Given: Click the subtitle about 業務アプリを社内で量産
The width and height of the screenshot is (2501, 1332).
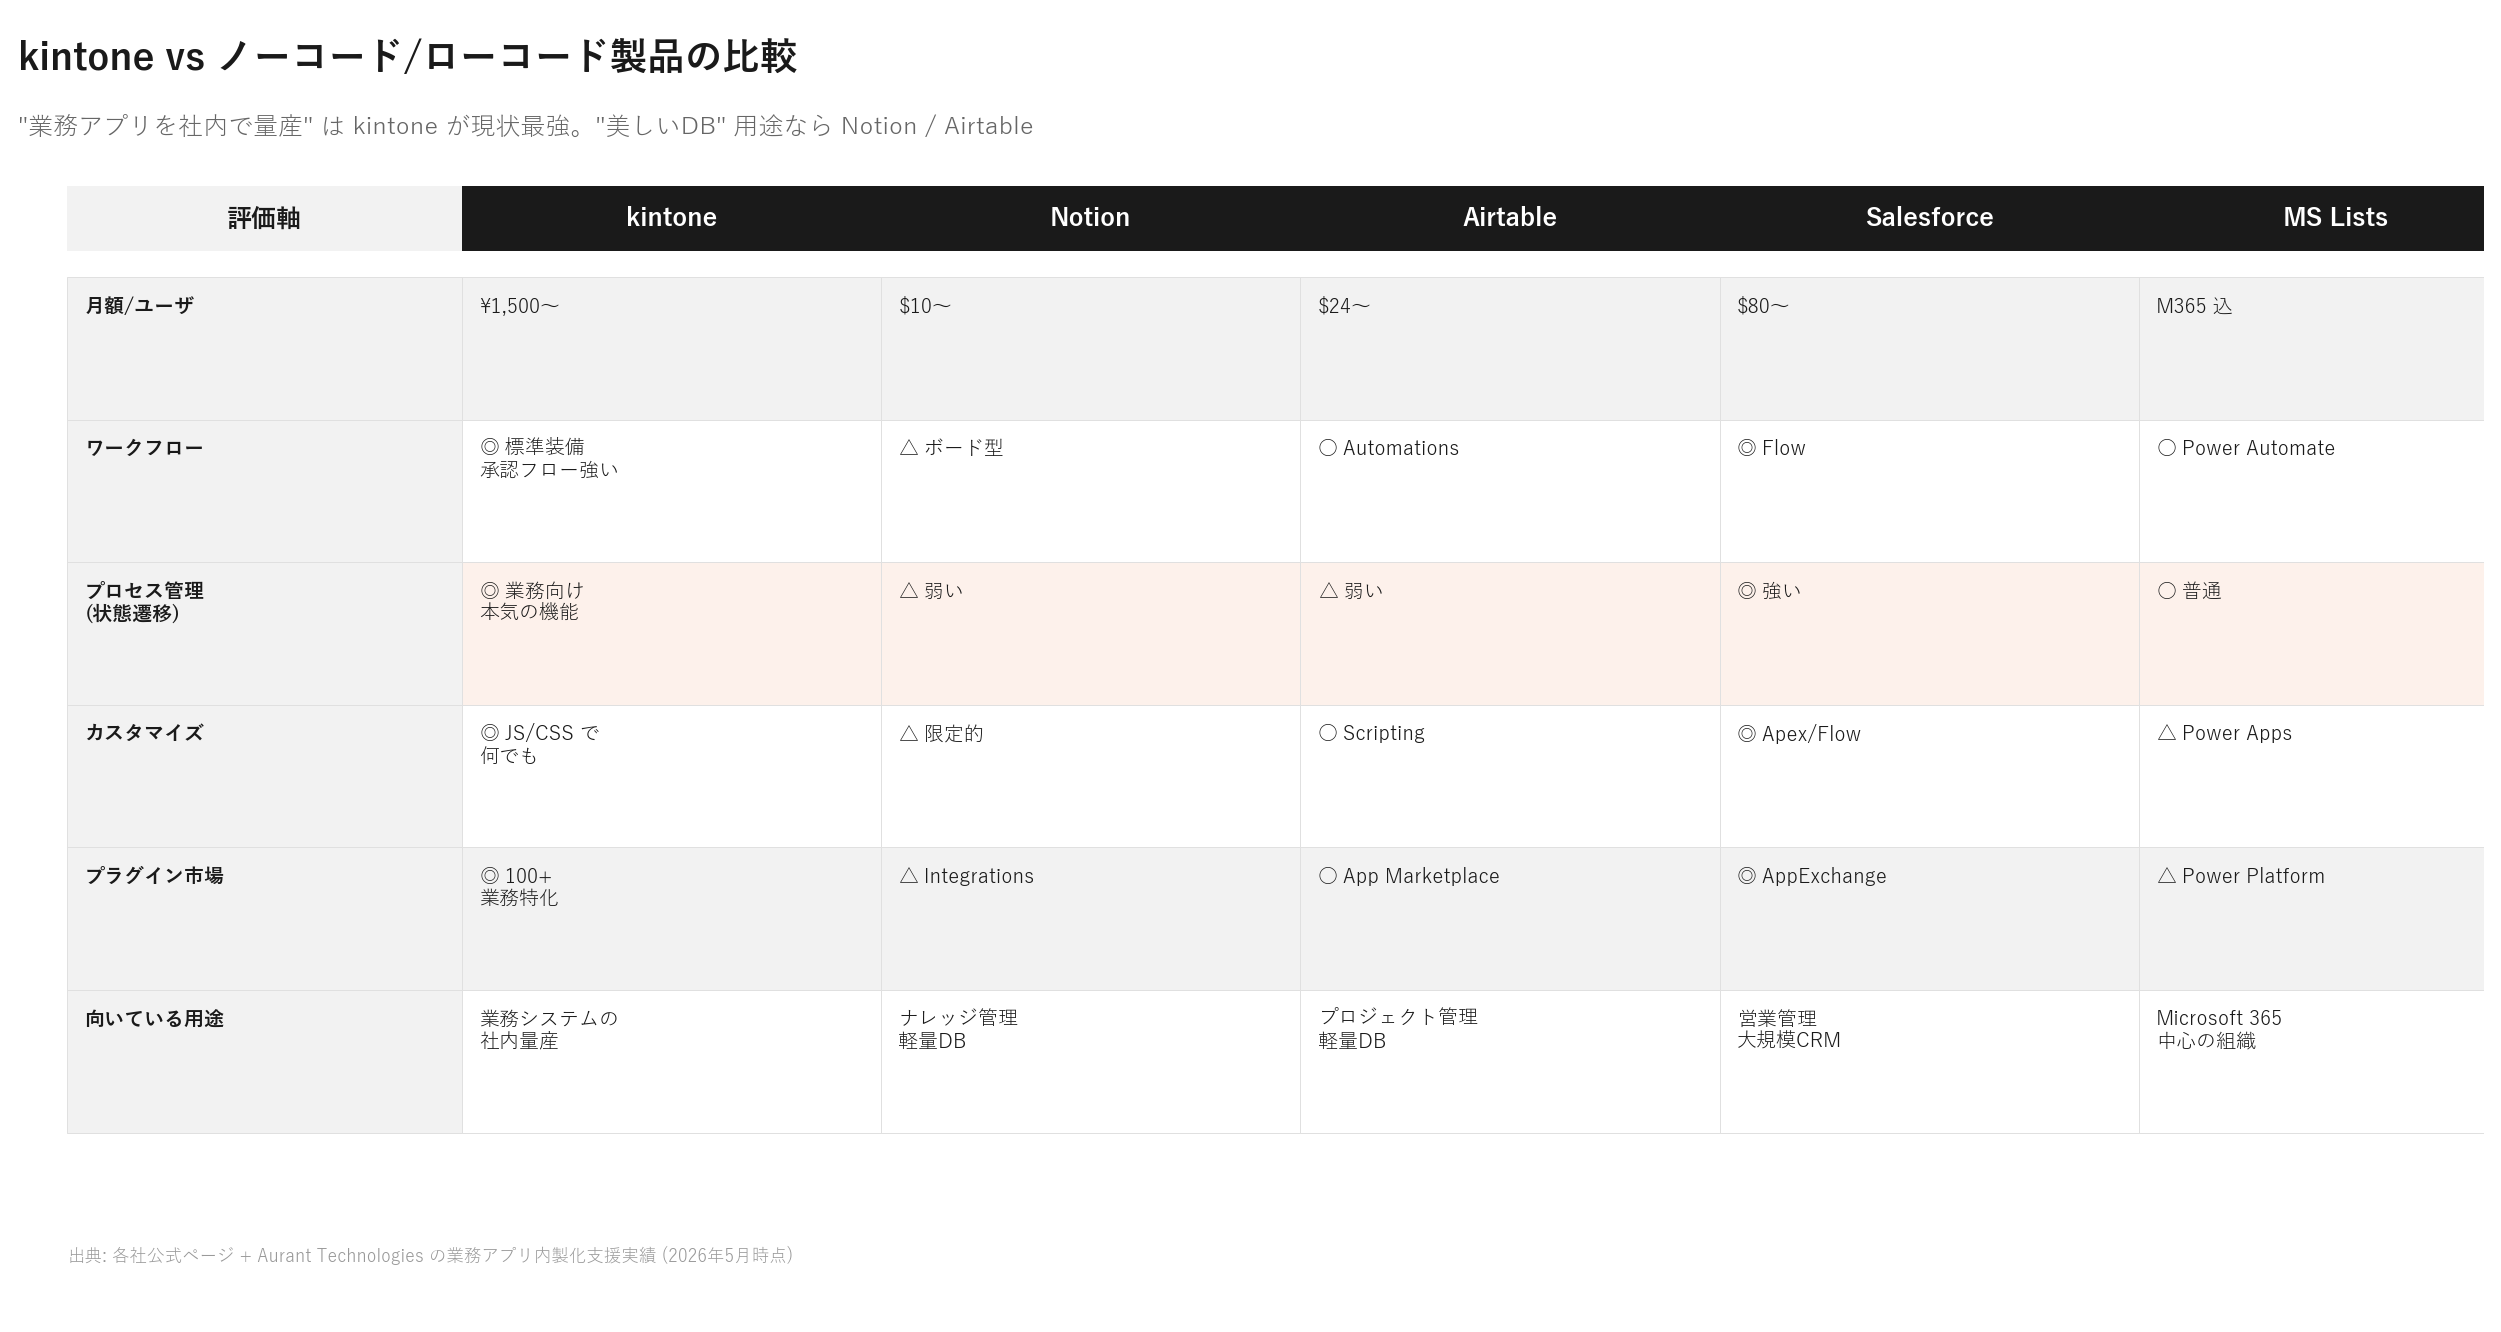Looking at the screenshot, I should coord(526,126).
